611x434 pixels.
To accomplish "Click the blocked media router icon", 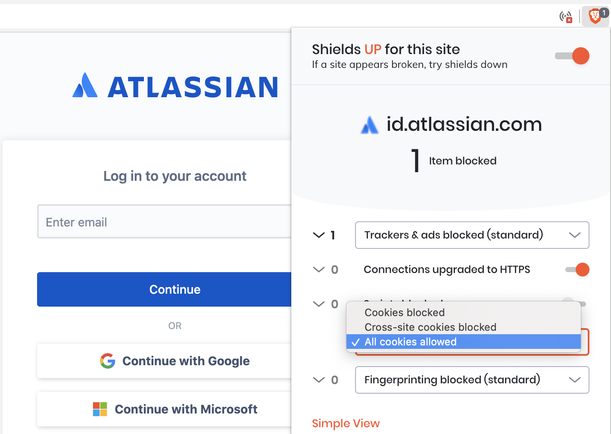I will [x=566, y=17].
